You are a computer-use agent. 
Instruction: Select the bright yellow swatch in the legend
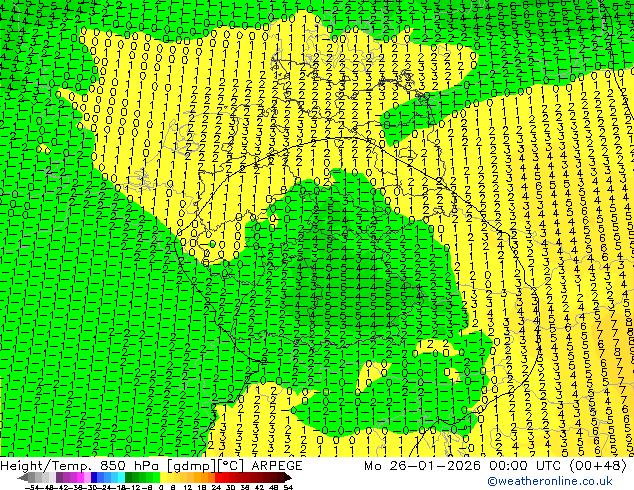163,477
